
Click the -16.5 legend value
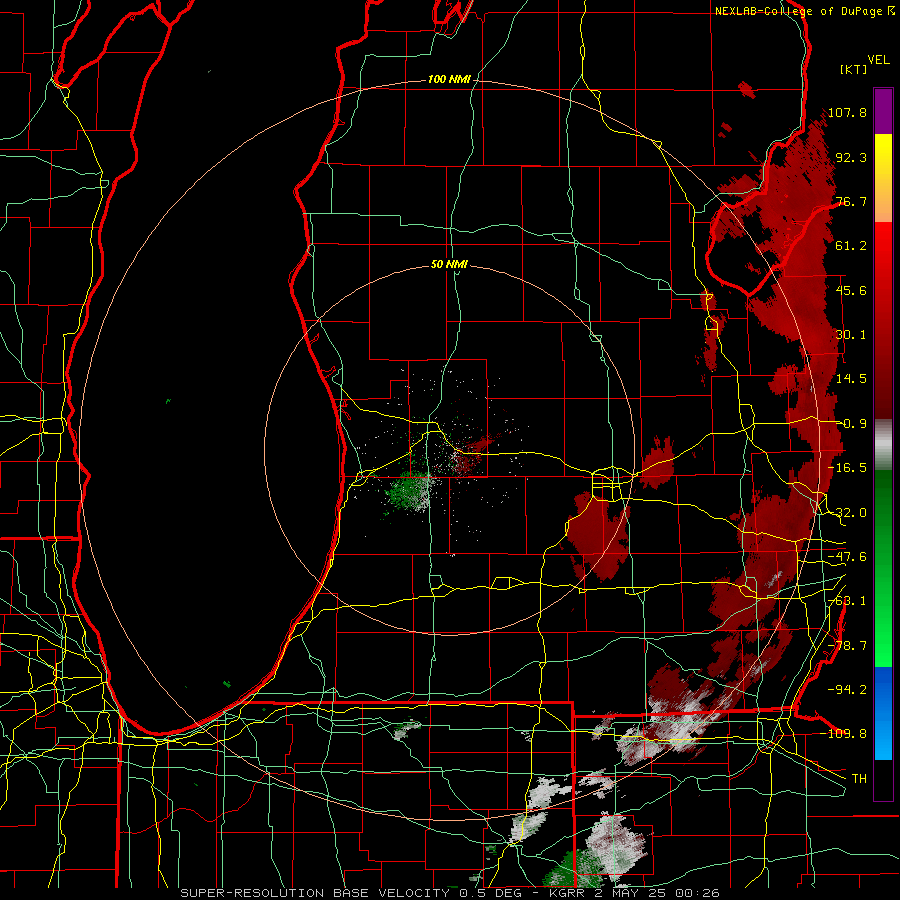847,468
